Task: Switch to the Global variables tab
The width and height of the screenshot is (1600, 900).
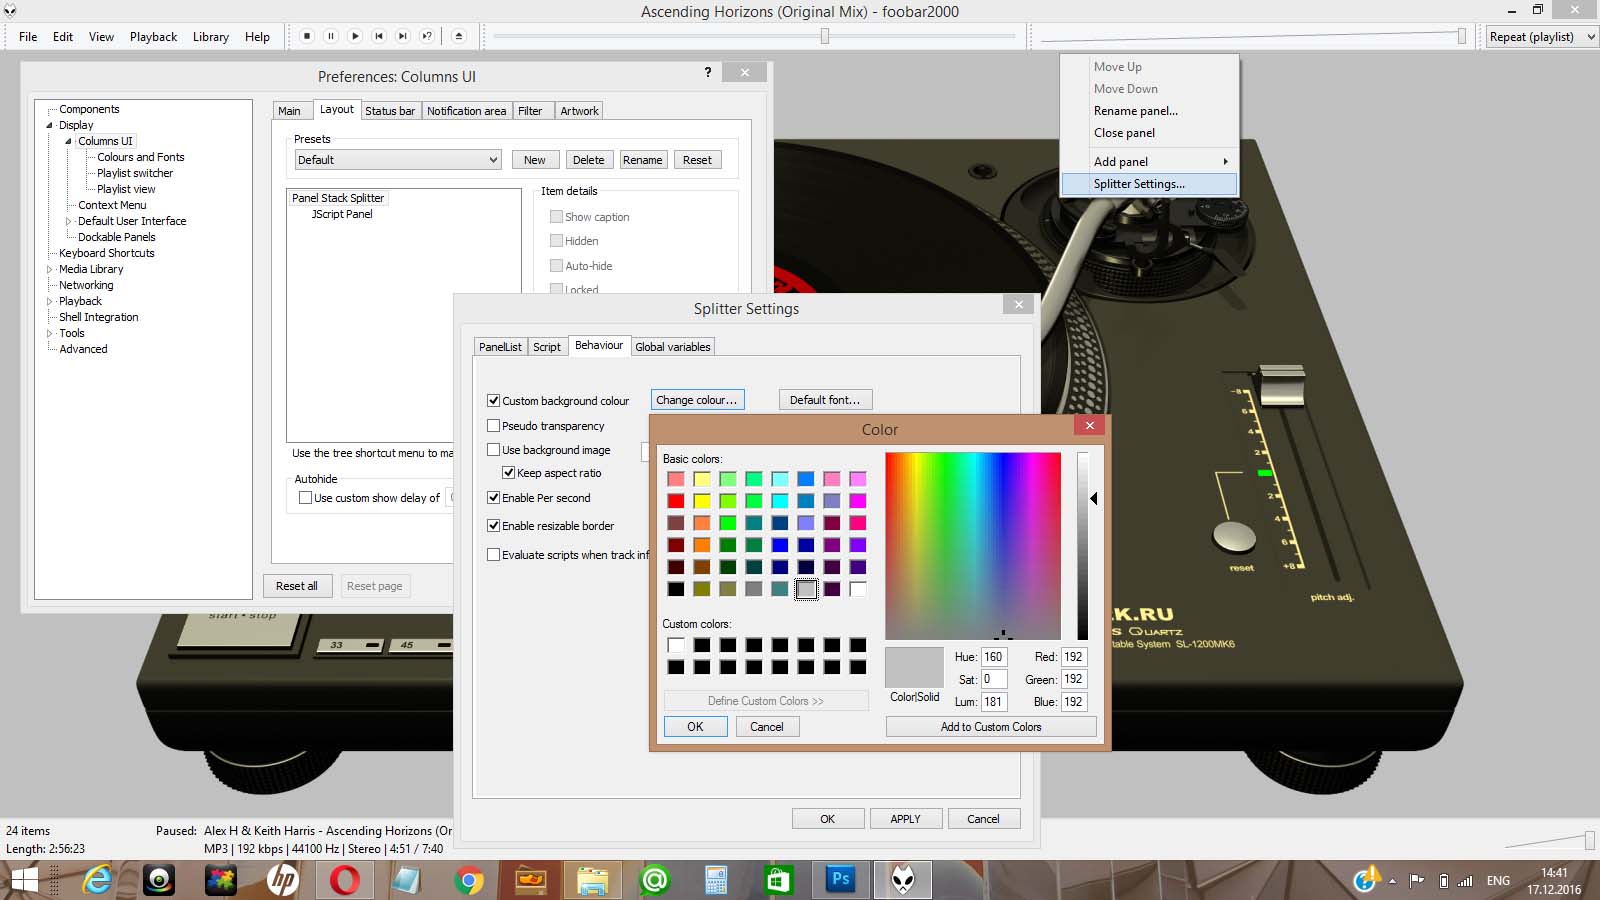Action: [x=672, y=347]
